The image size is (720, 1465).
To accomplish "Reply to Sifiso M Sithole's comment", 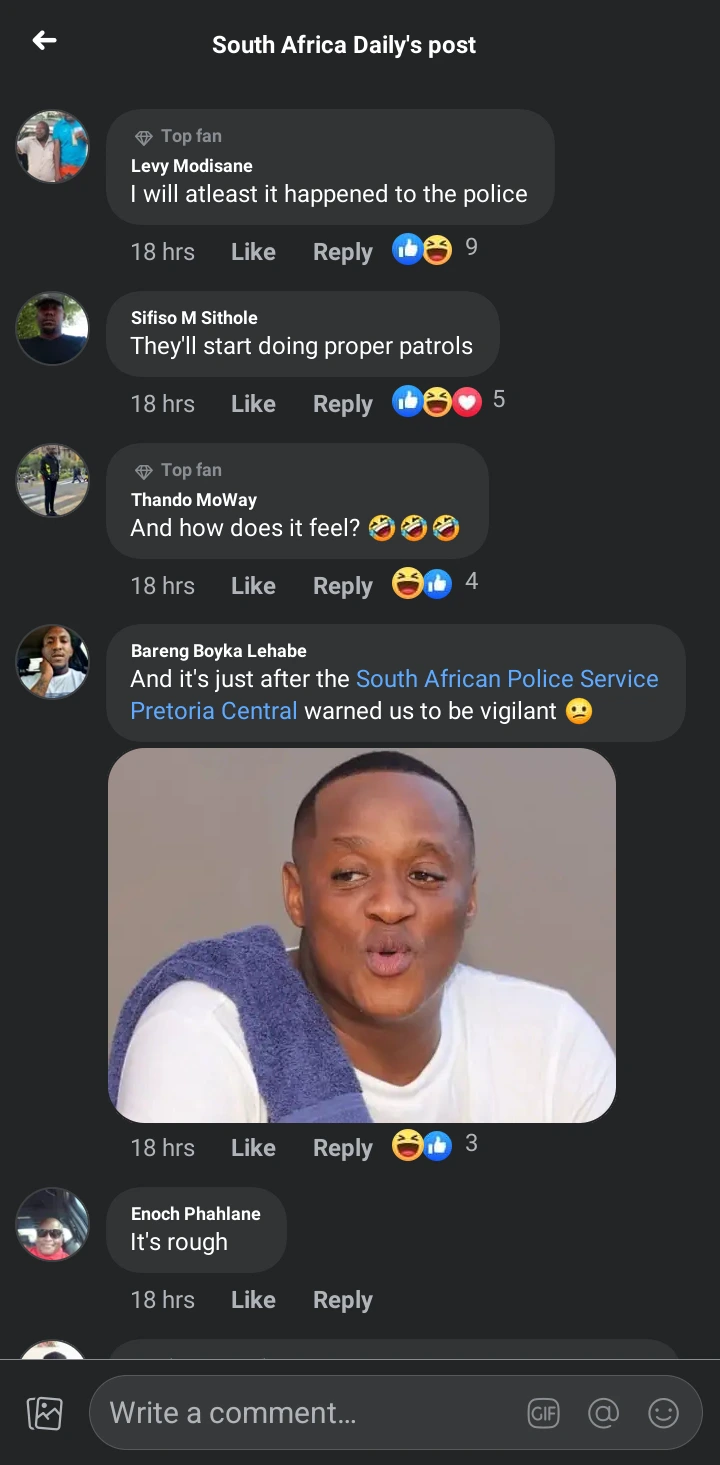I will (x=342, y=404).
